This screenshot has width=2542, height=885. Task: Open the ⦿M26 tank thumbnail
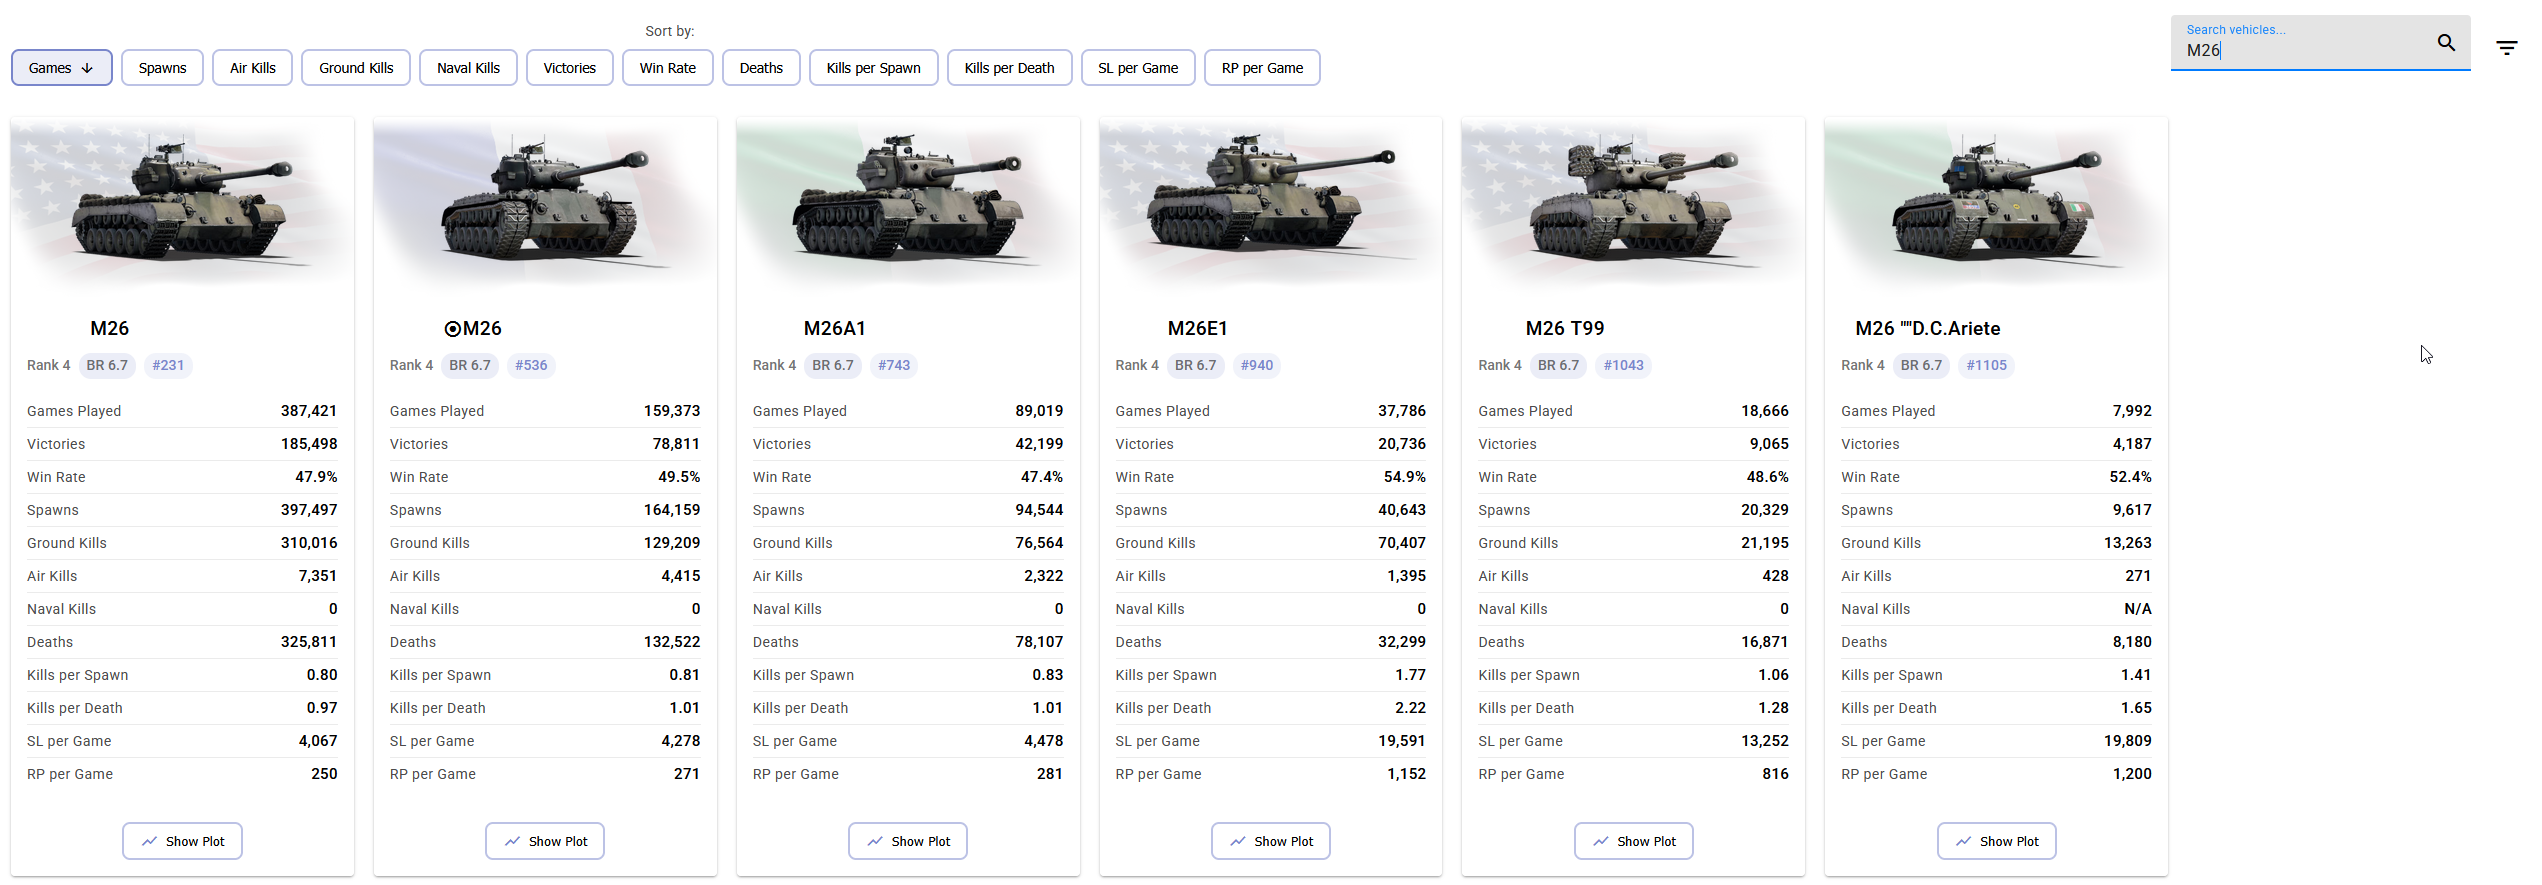click(x=545, y=203)
